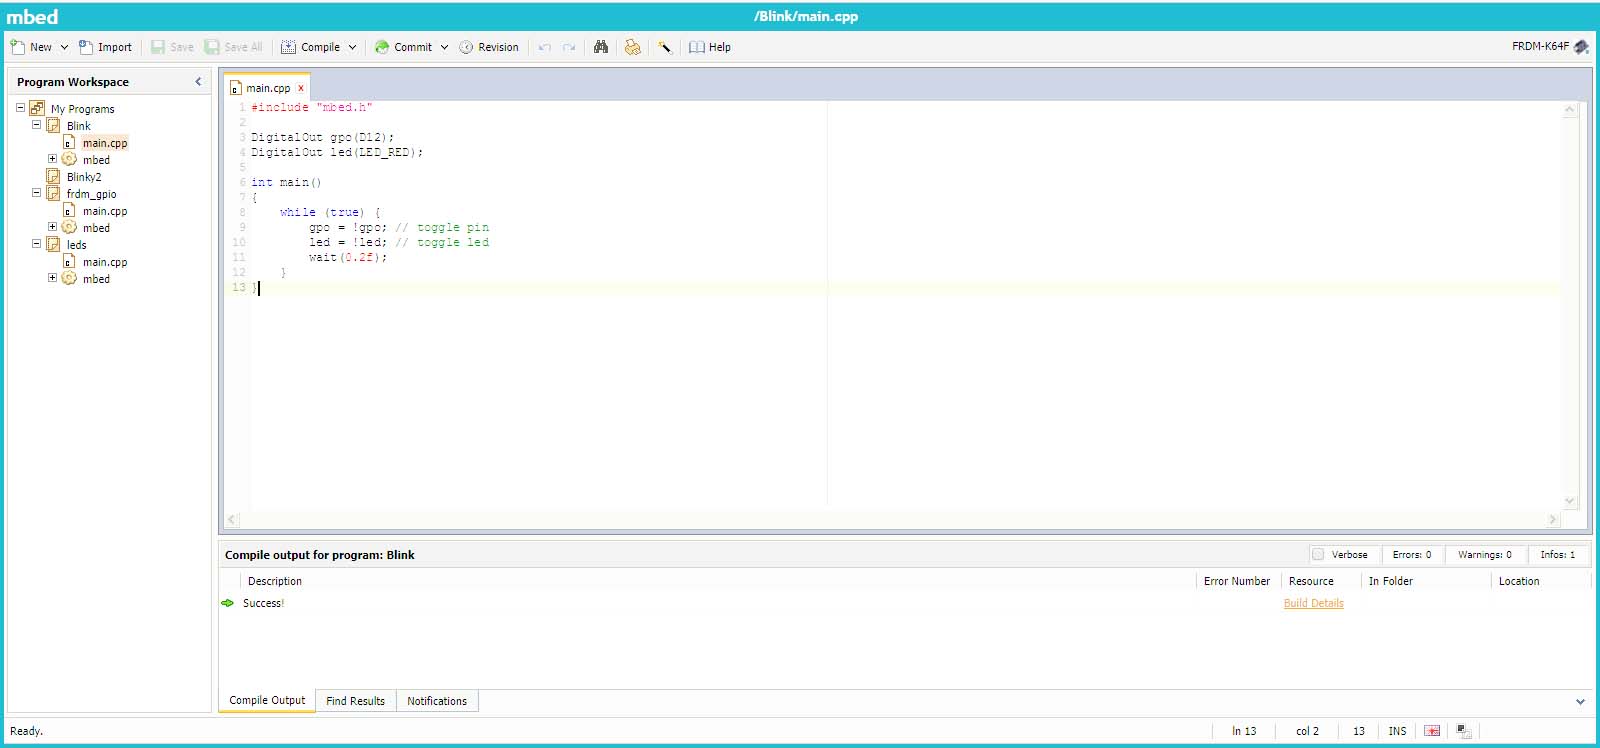Click the Print icon in toolbar
Viewport: 1600px width, 748px height.
[632, 47]
